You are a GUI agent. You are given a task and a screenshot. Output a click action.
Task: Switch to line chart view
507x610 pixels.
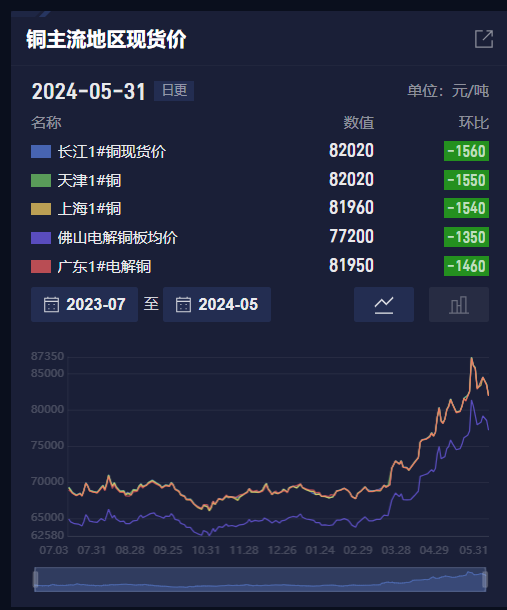point(384,305)
